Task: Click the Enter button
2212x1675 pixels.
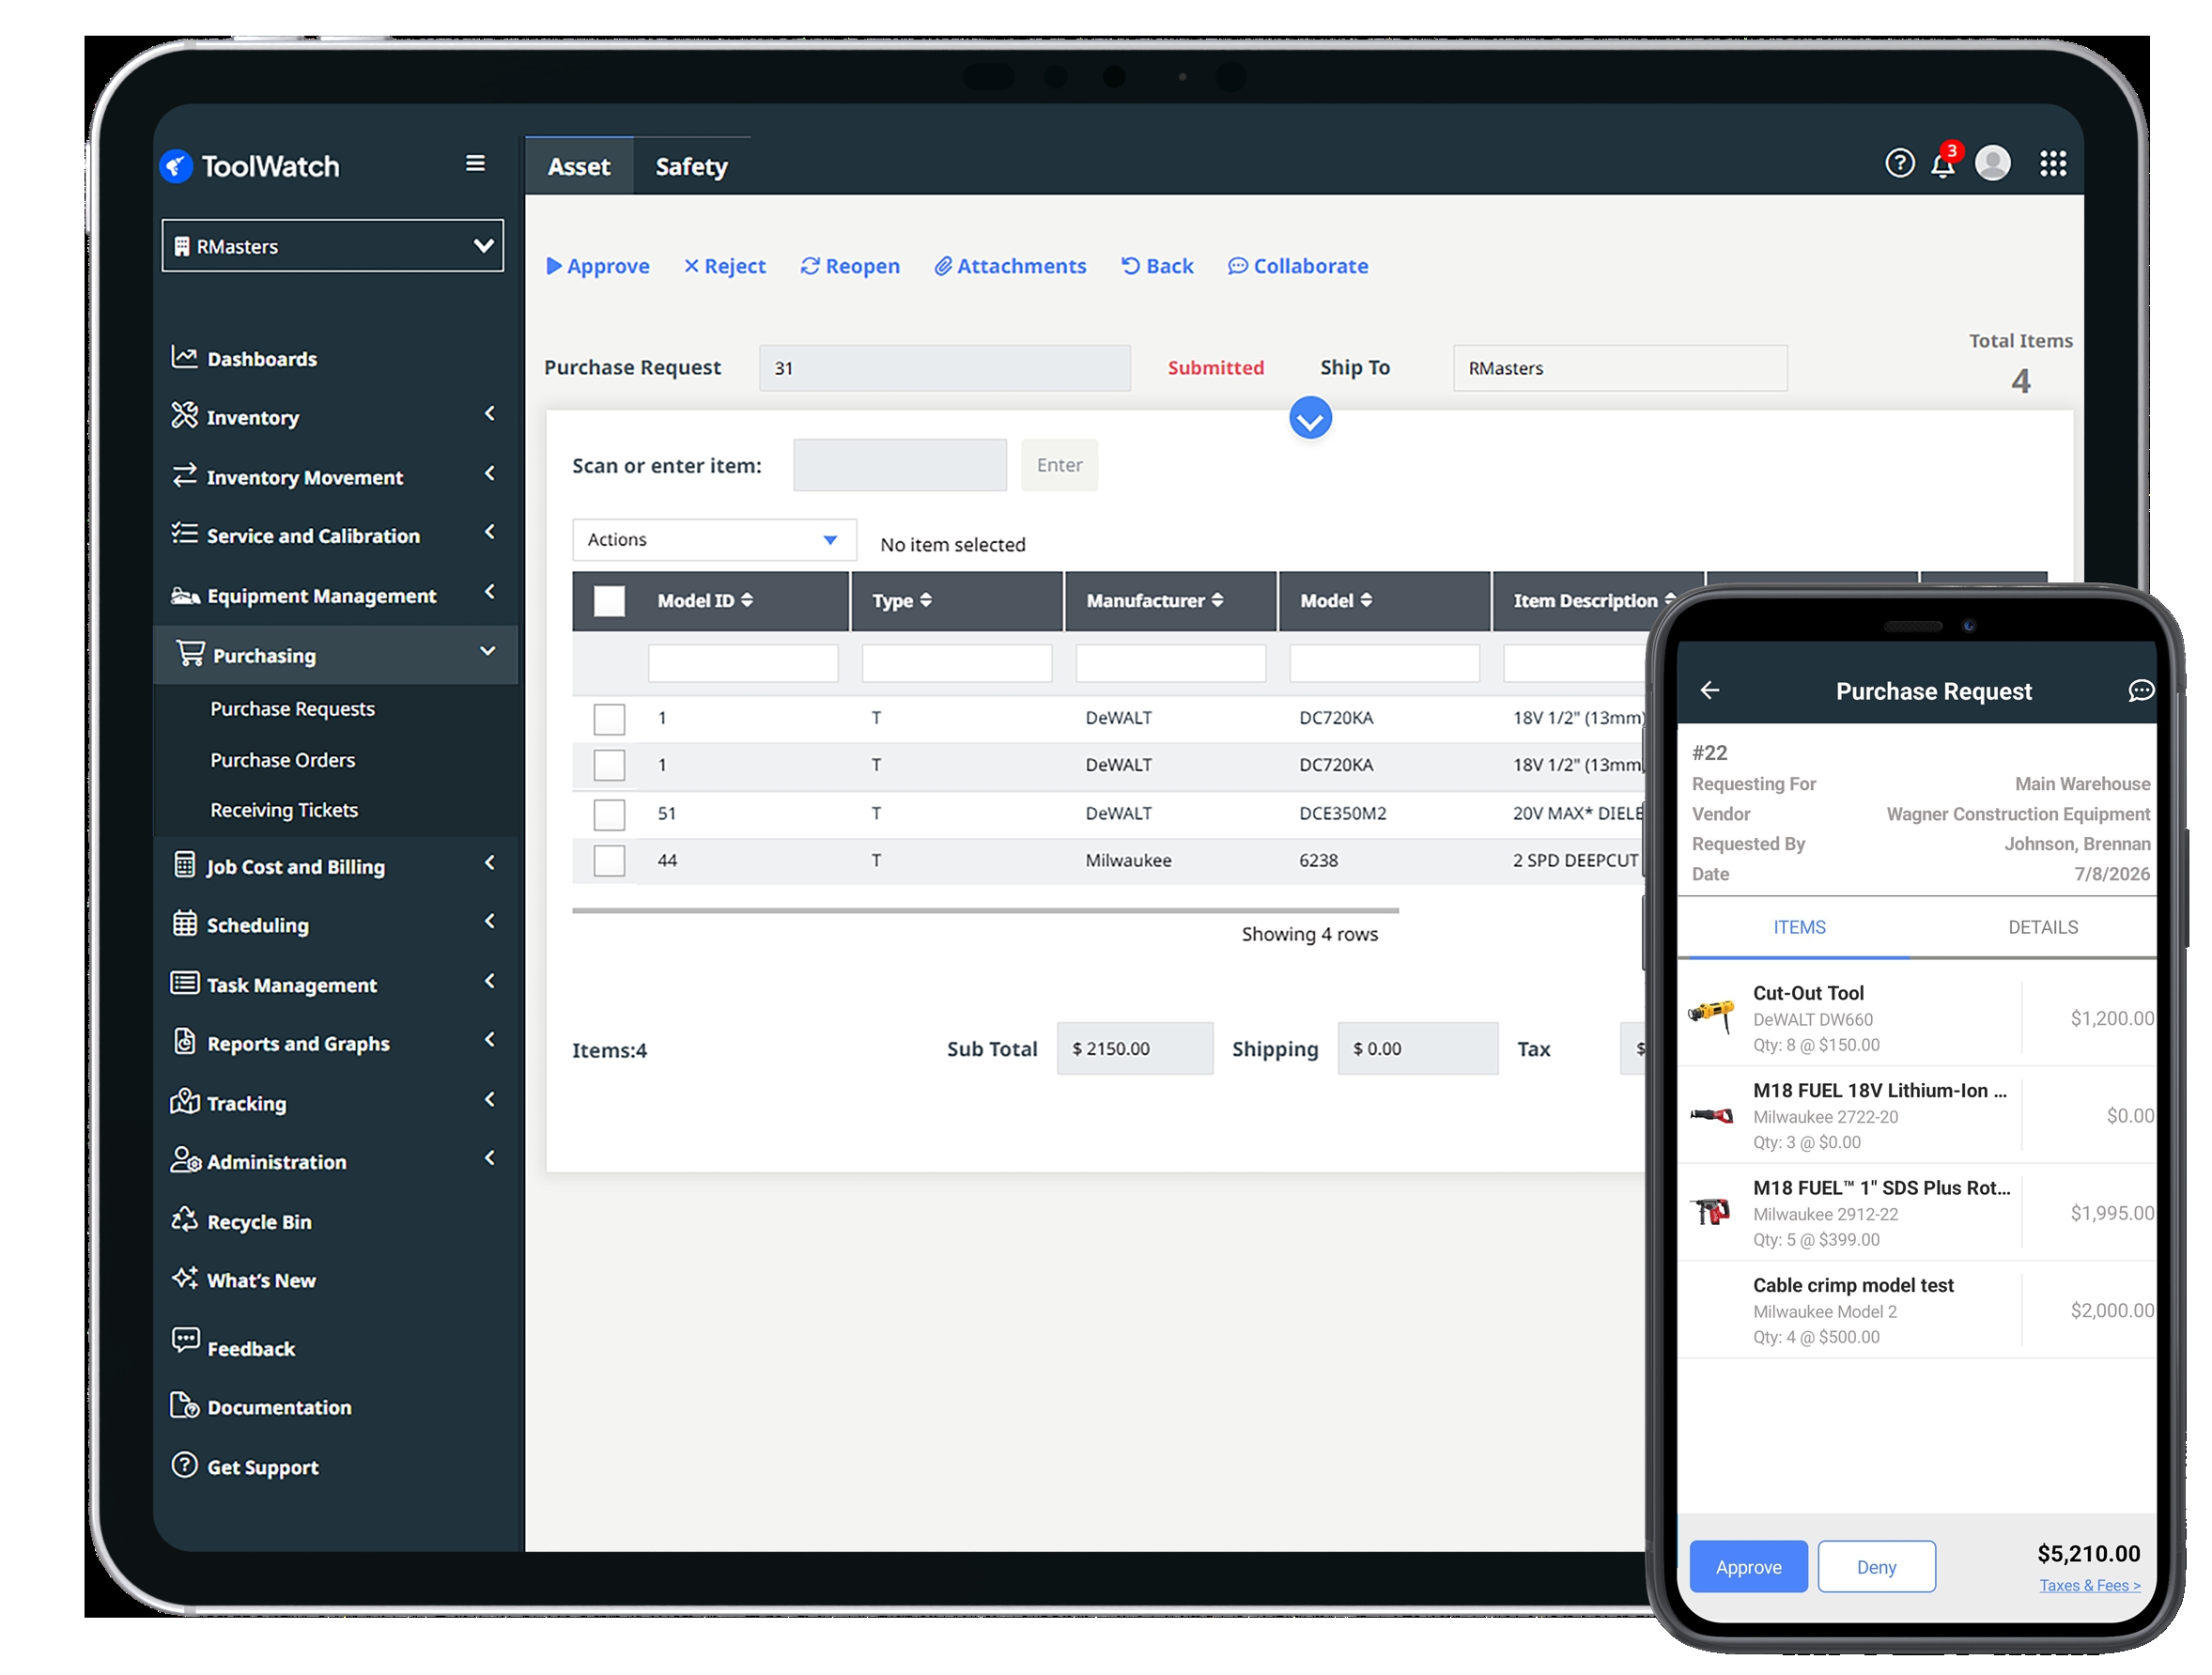Action: [1059, 465]
